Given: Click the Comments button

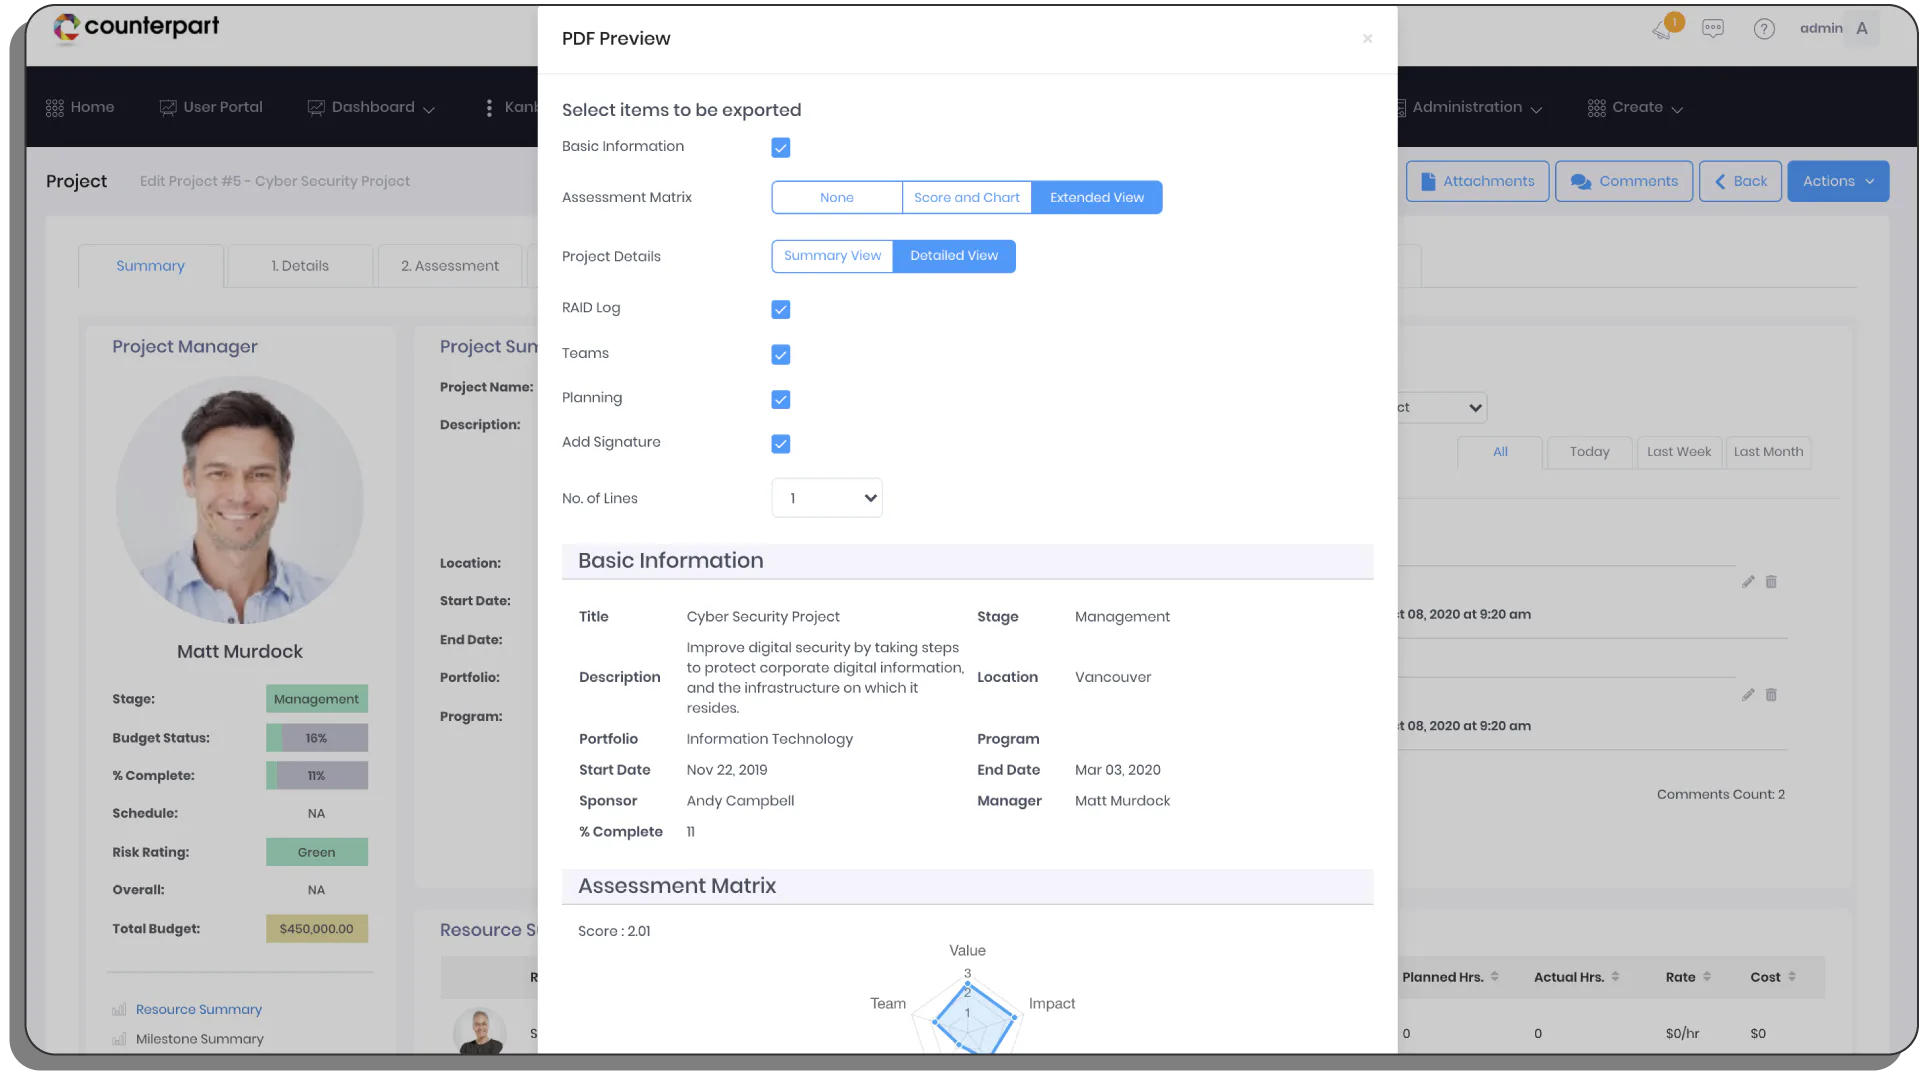Looking at the screenshot, I should pyautogui.click(x=1624, y=182).
